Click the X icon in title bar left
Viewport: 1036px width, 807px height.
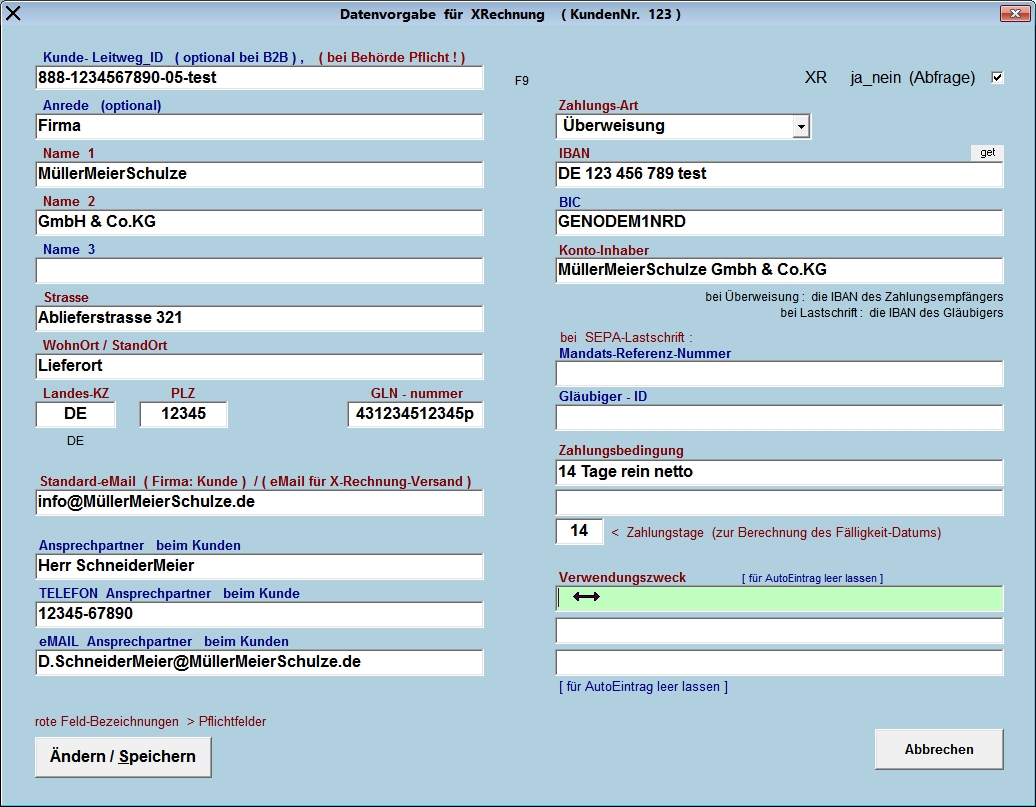pos(14,14)
